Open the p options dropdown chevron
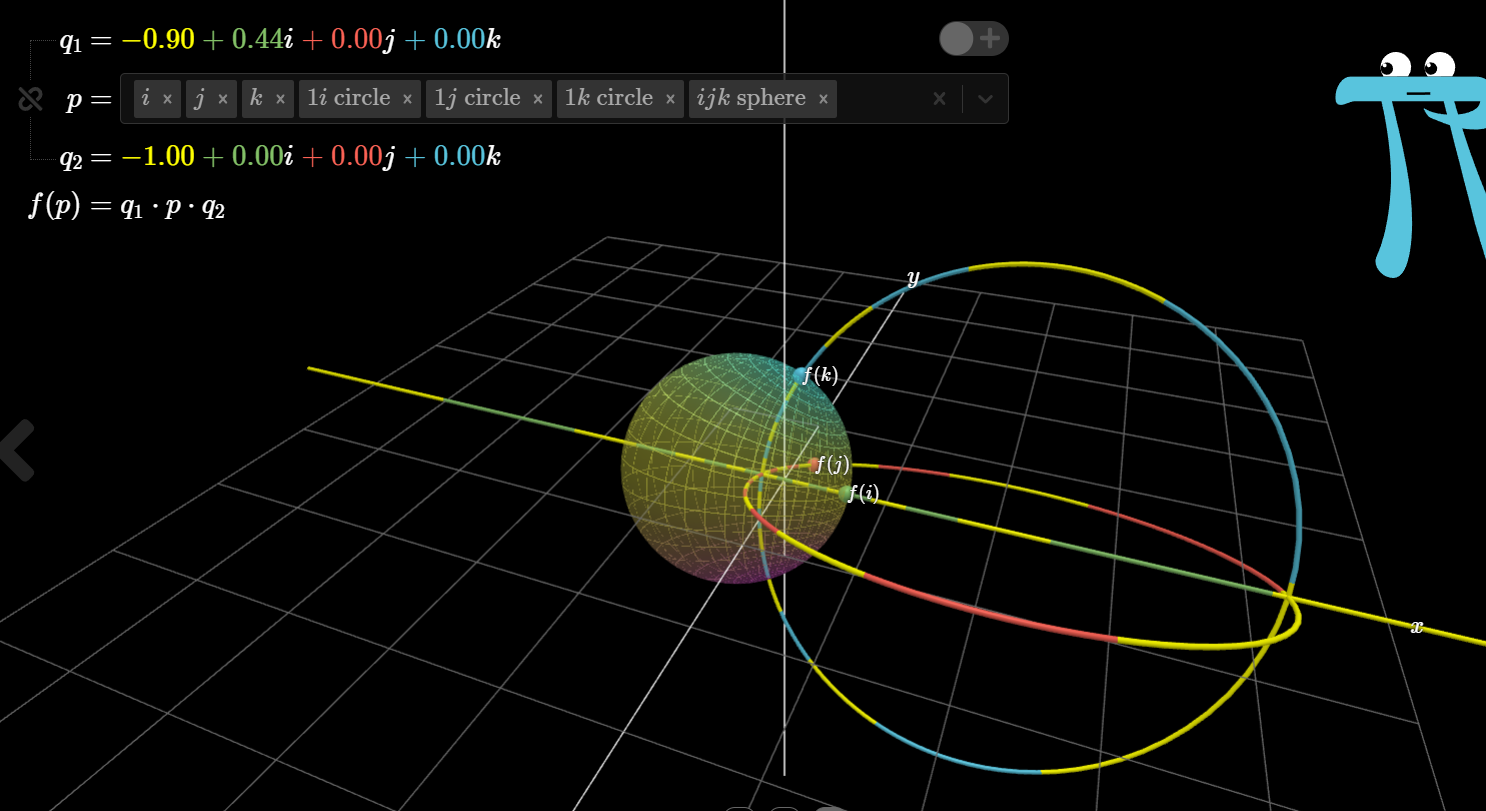 click(x=985, y=98)
